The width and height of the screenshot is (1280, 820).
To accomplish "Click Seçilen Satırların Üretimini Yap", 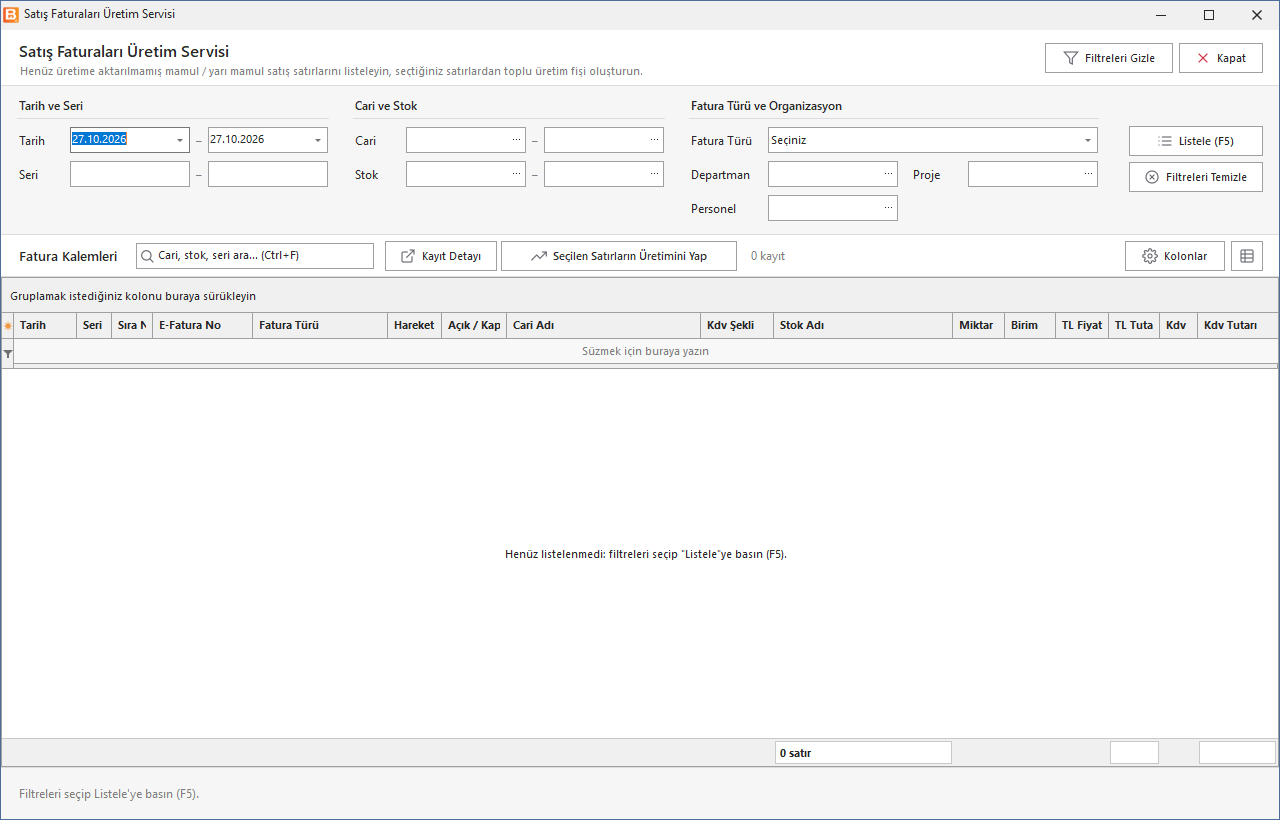I will [619, 256].
